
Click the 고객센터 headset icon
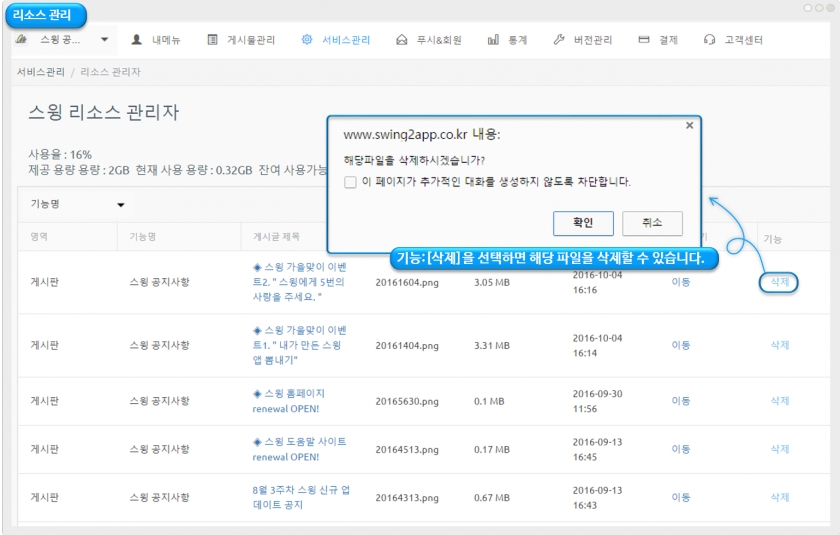pos(709,40)
